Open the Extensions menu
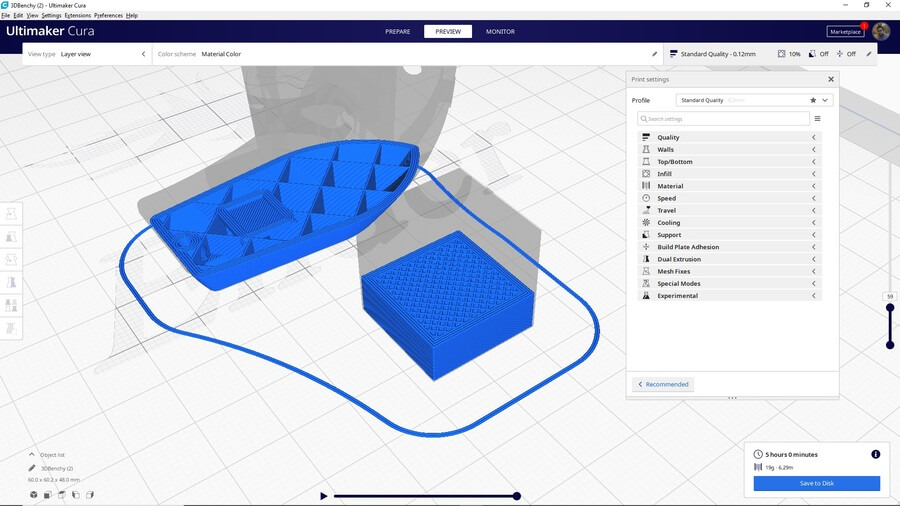This screenshot has width=900, height=506. pos(77,16)
